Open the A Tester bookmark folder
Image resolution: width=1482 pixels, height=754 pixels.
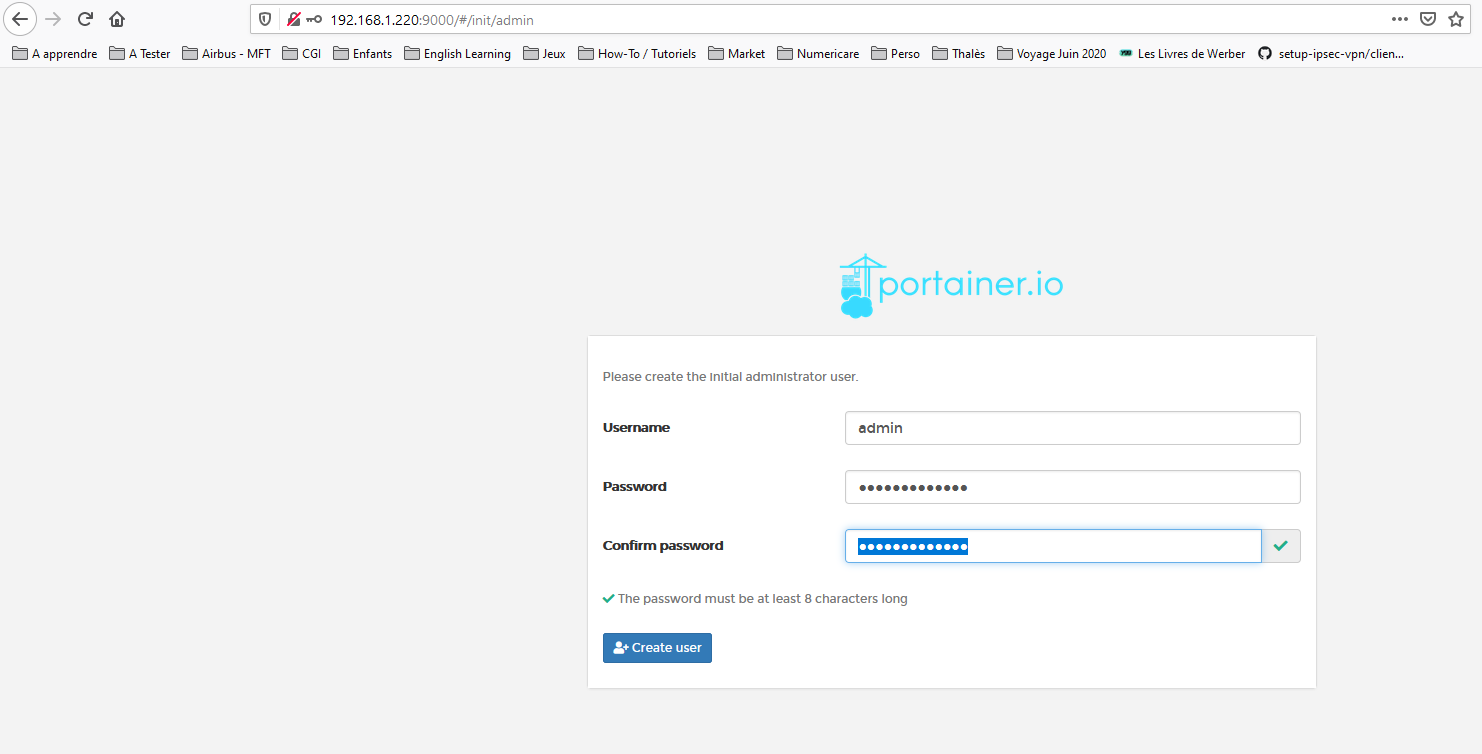click(140, 54)
